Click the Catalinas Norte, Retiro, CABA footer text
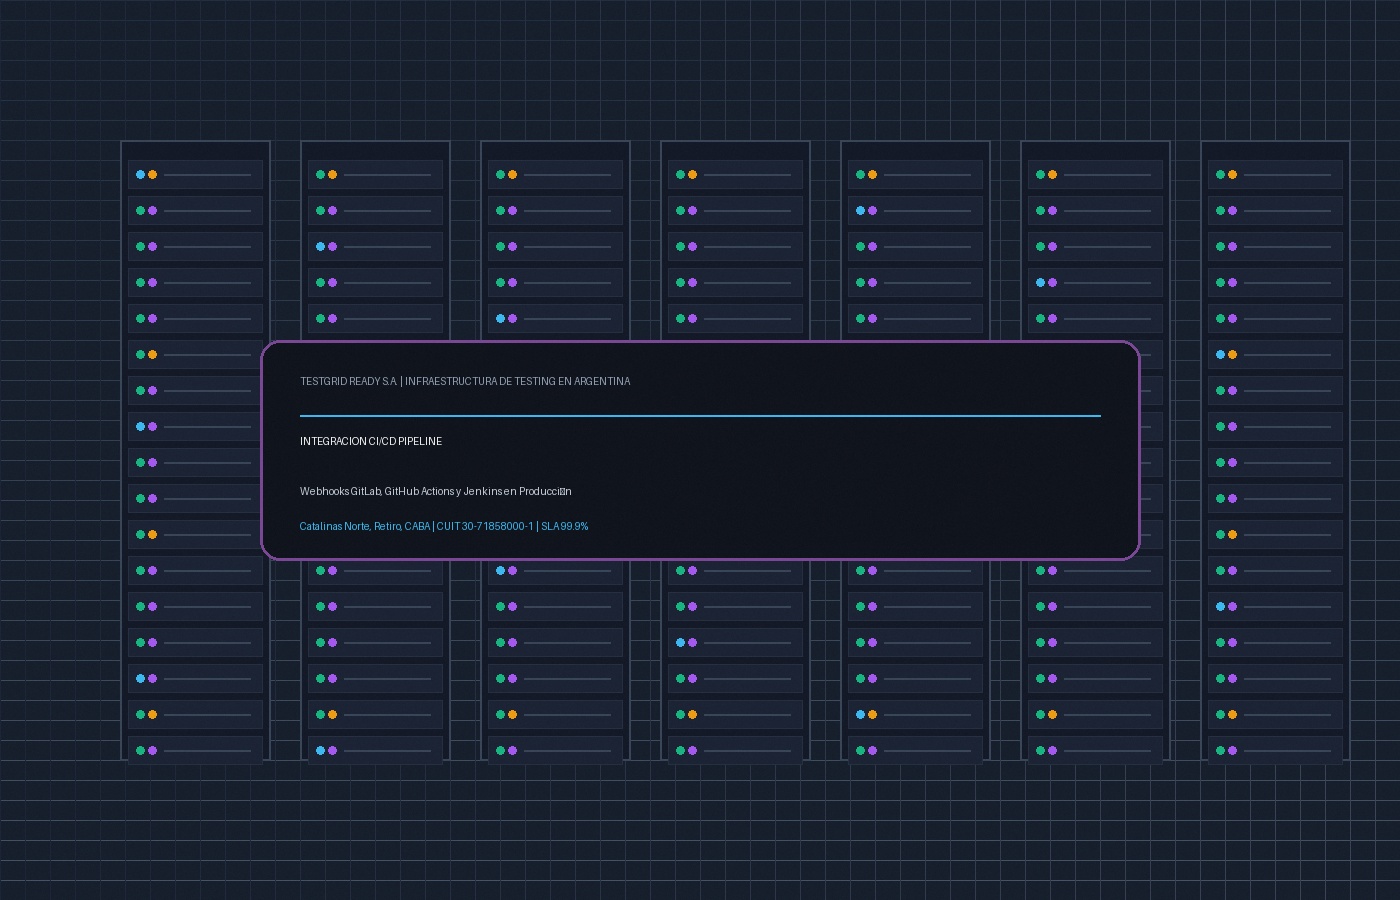1400x900 pixels. pos(365,526)
